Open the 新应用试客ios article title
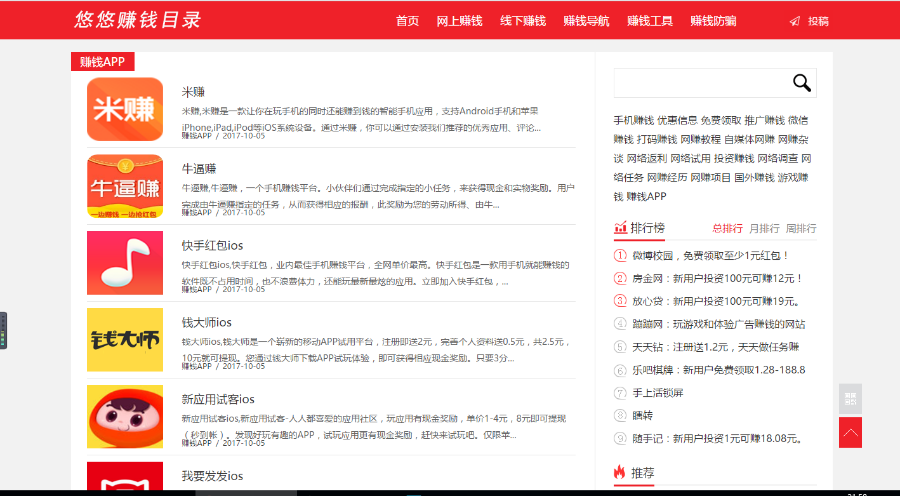Viewport: 900px width, 496px height. pyautogui.click(x=218, y=400)
